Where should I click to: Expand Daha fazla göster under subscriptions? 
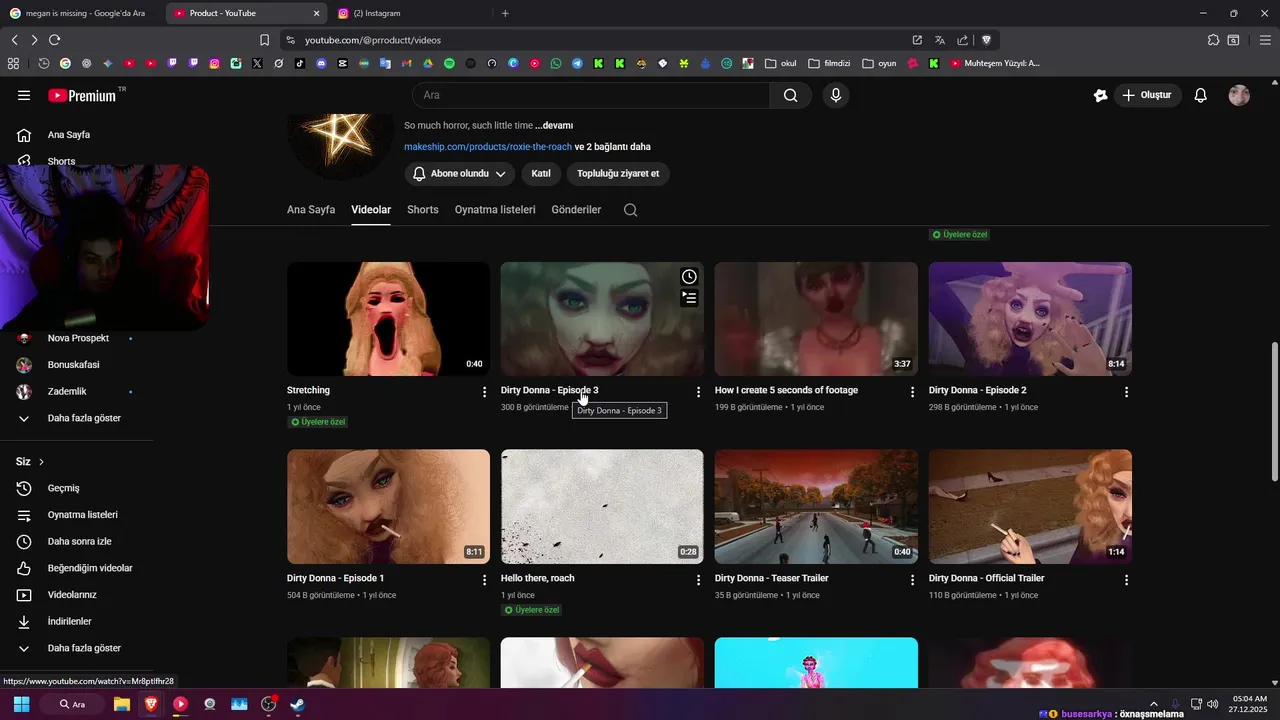(84, 418)
